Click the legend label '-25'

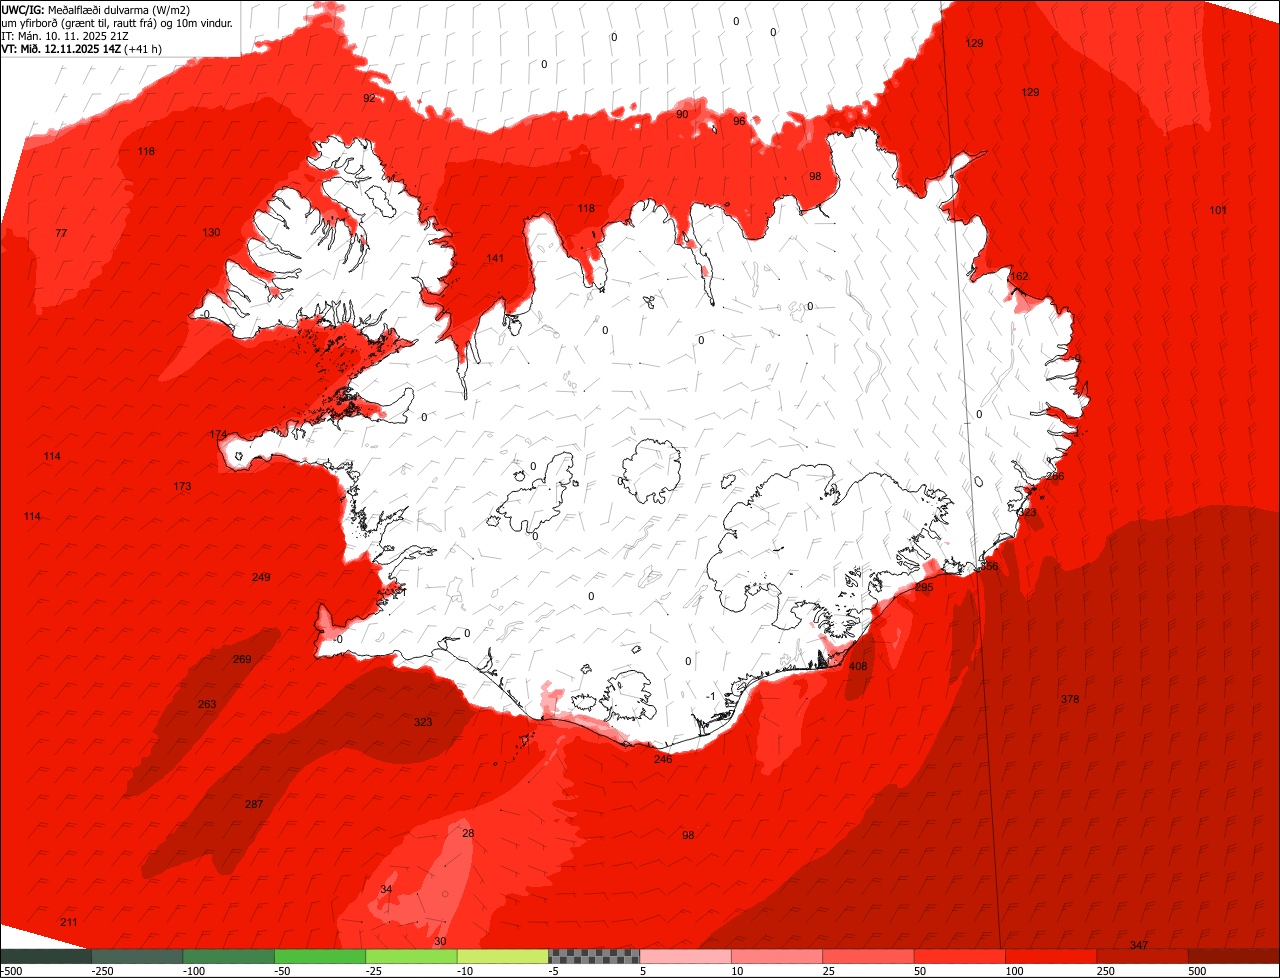click(x=375, y=971)
